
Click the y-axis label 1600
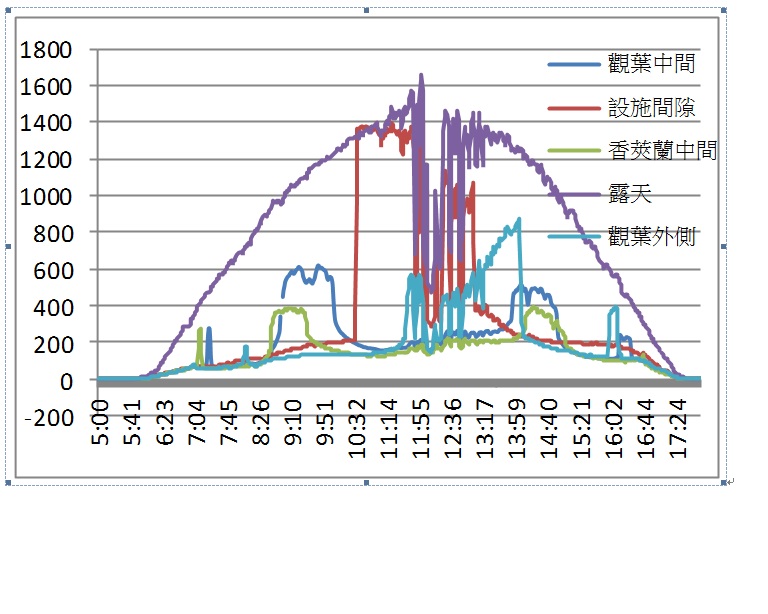pyautogui.click(x=46, y=87)
